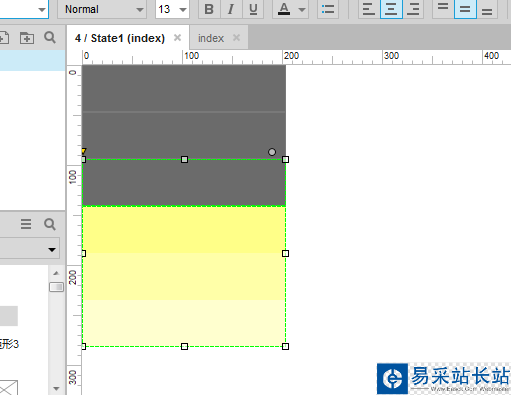Select the bright yellow rectangle
This screenshot has height=395, width=511.
[184, 230]
